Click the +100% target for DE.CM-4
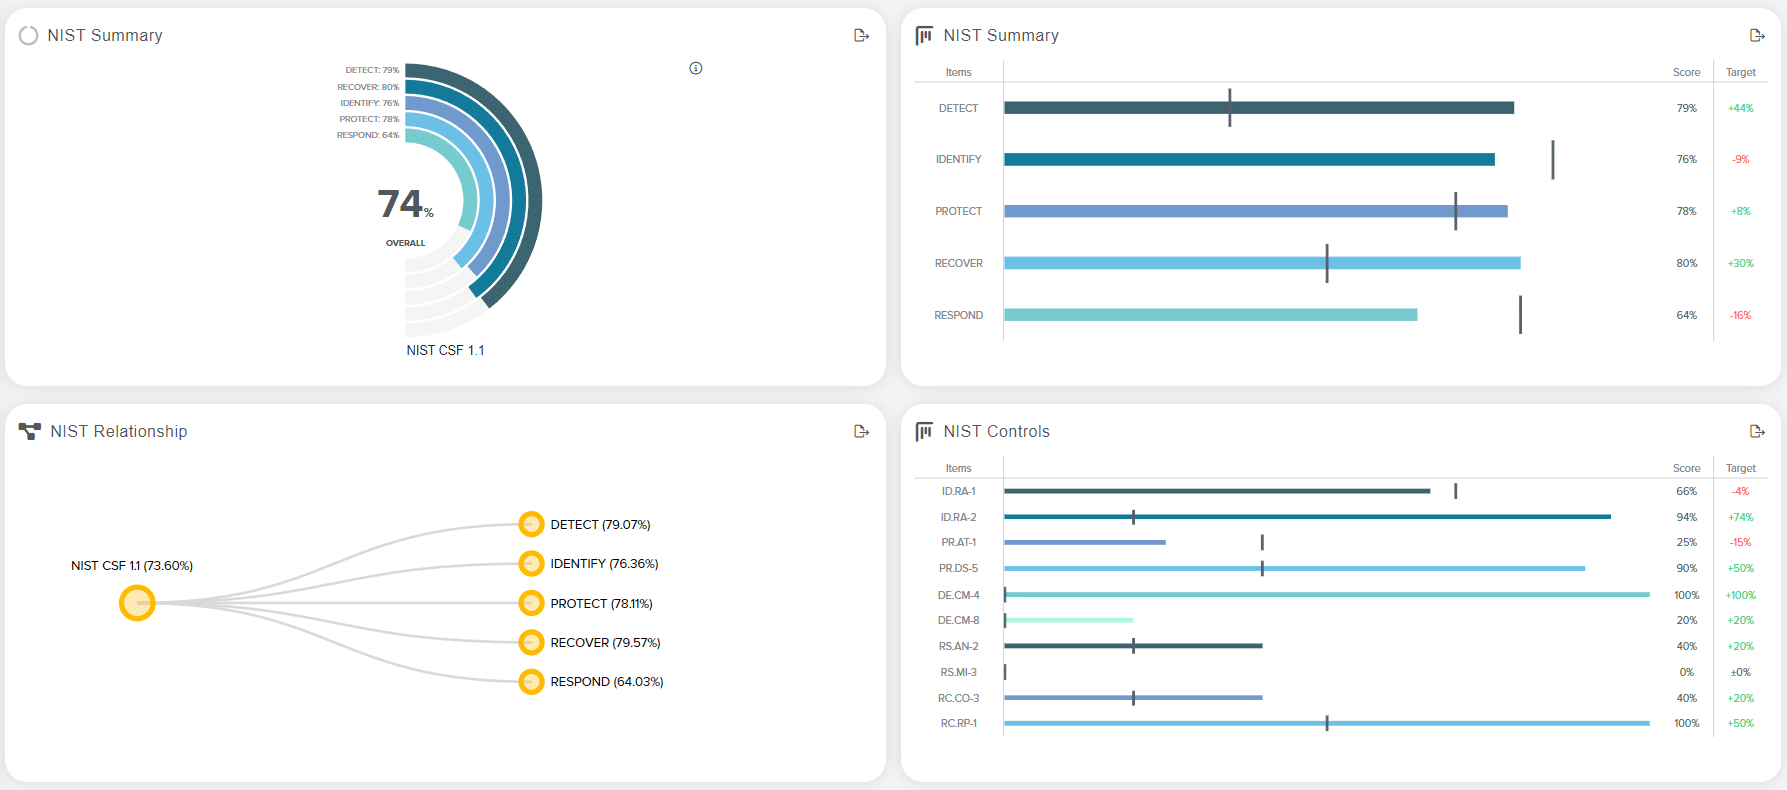Screen dimensions: 1787x790 click(1740, 595)
